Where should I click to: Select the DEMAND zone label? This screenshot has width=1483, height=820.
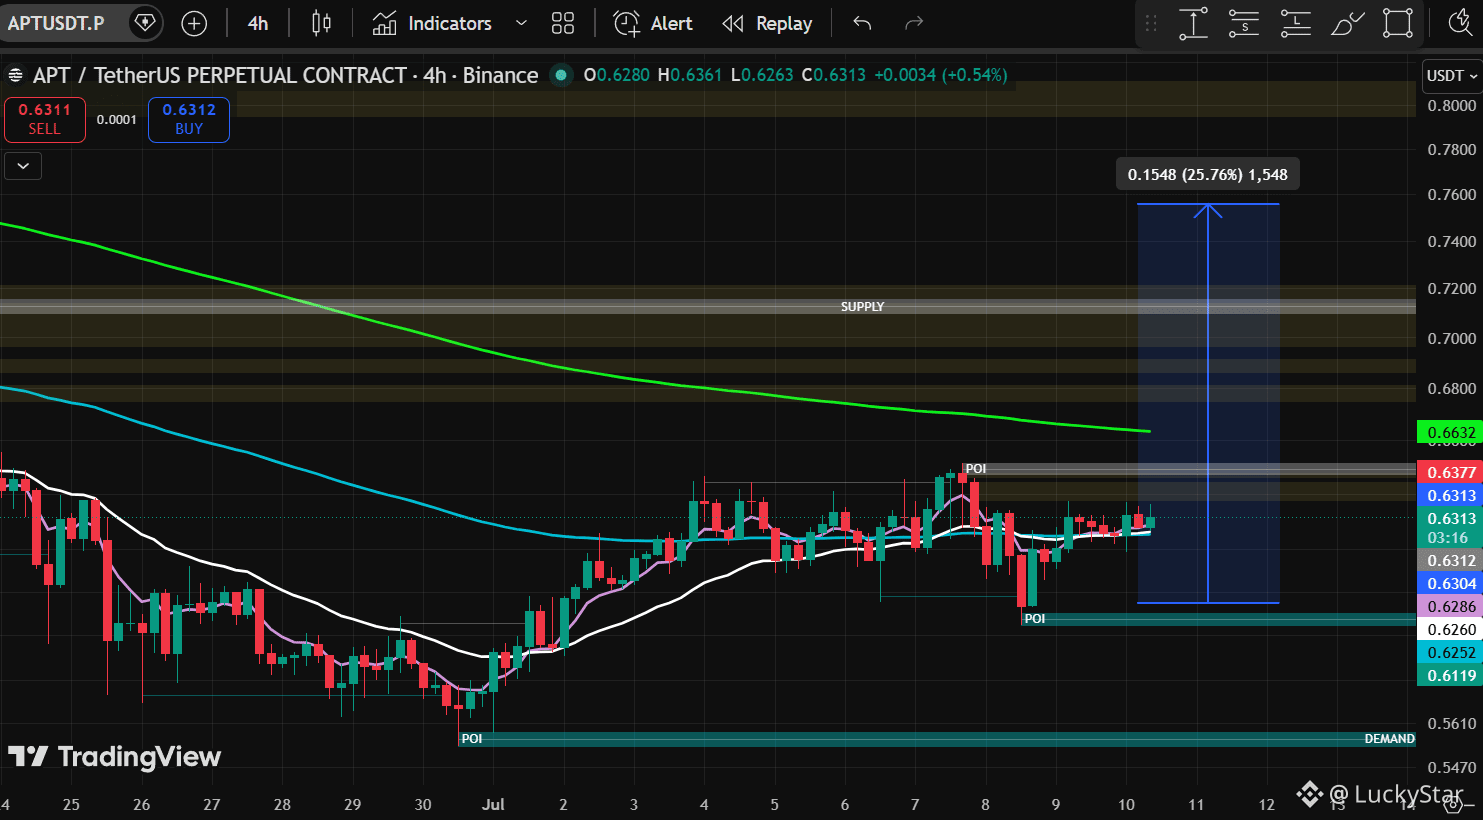tap(1389, 739)
